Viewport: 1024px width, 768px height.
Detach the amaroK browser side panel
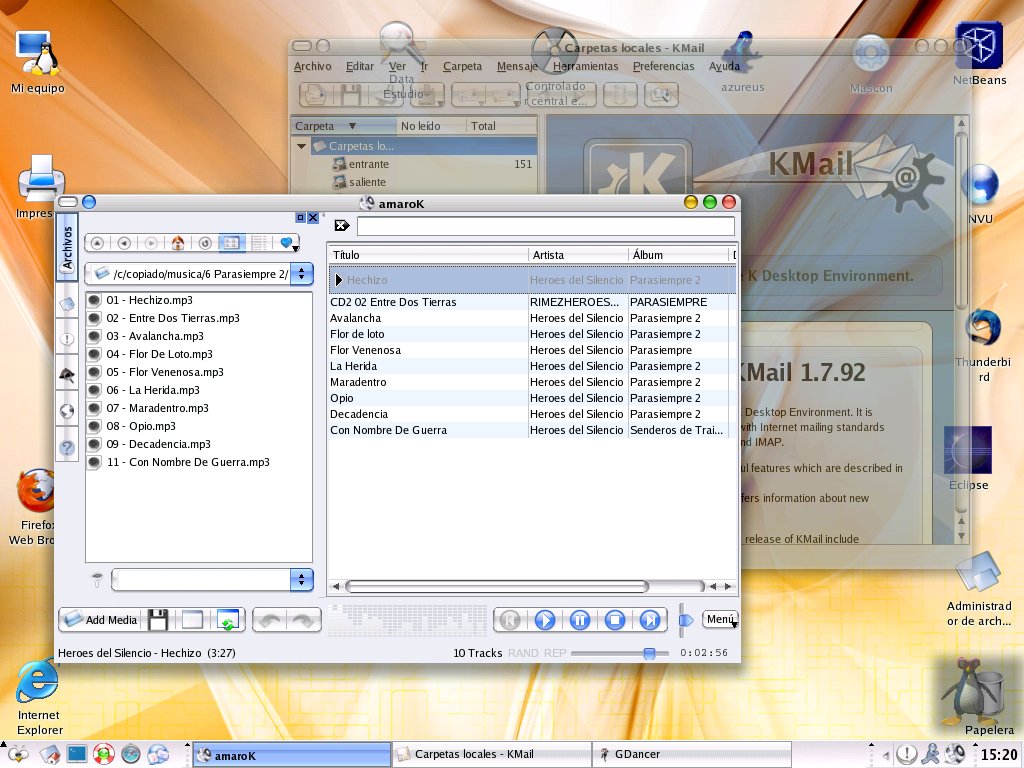300,217
